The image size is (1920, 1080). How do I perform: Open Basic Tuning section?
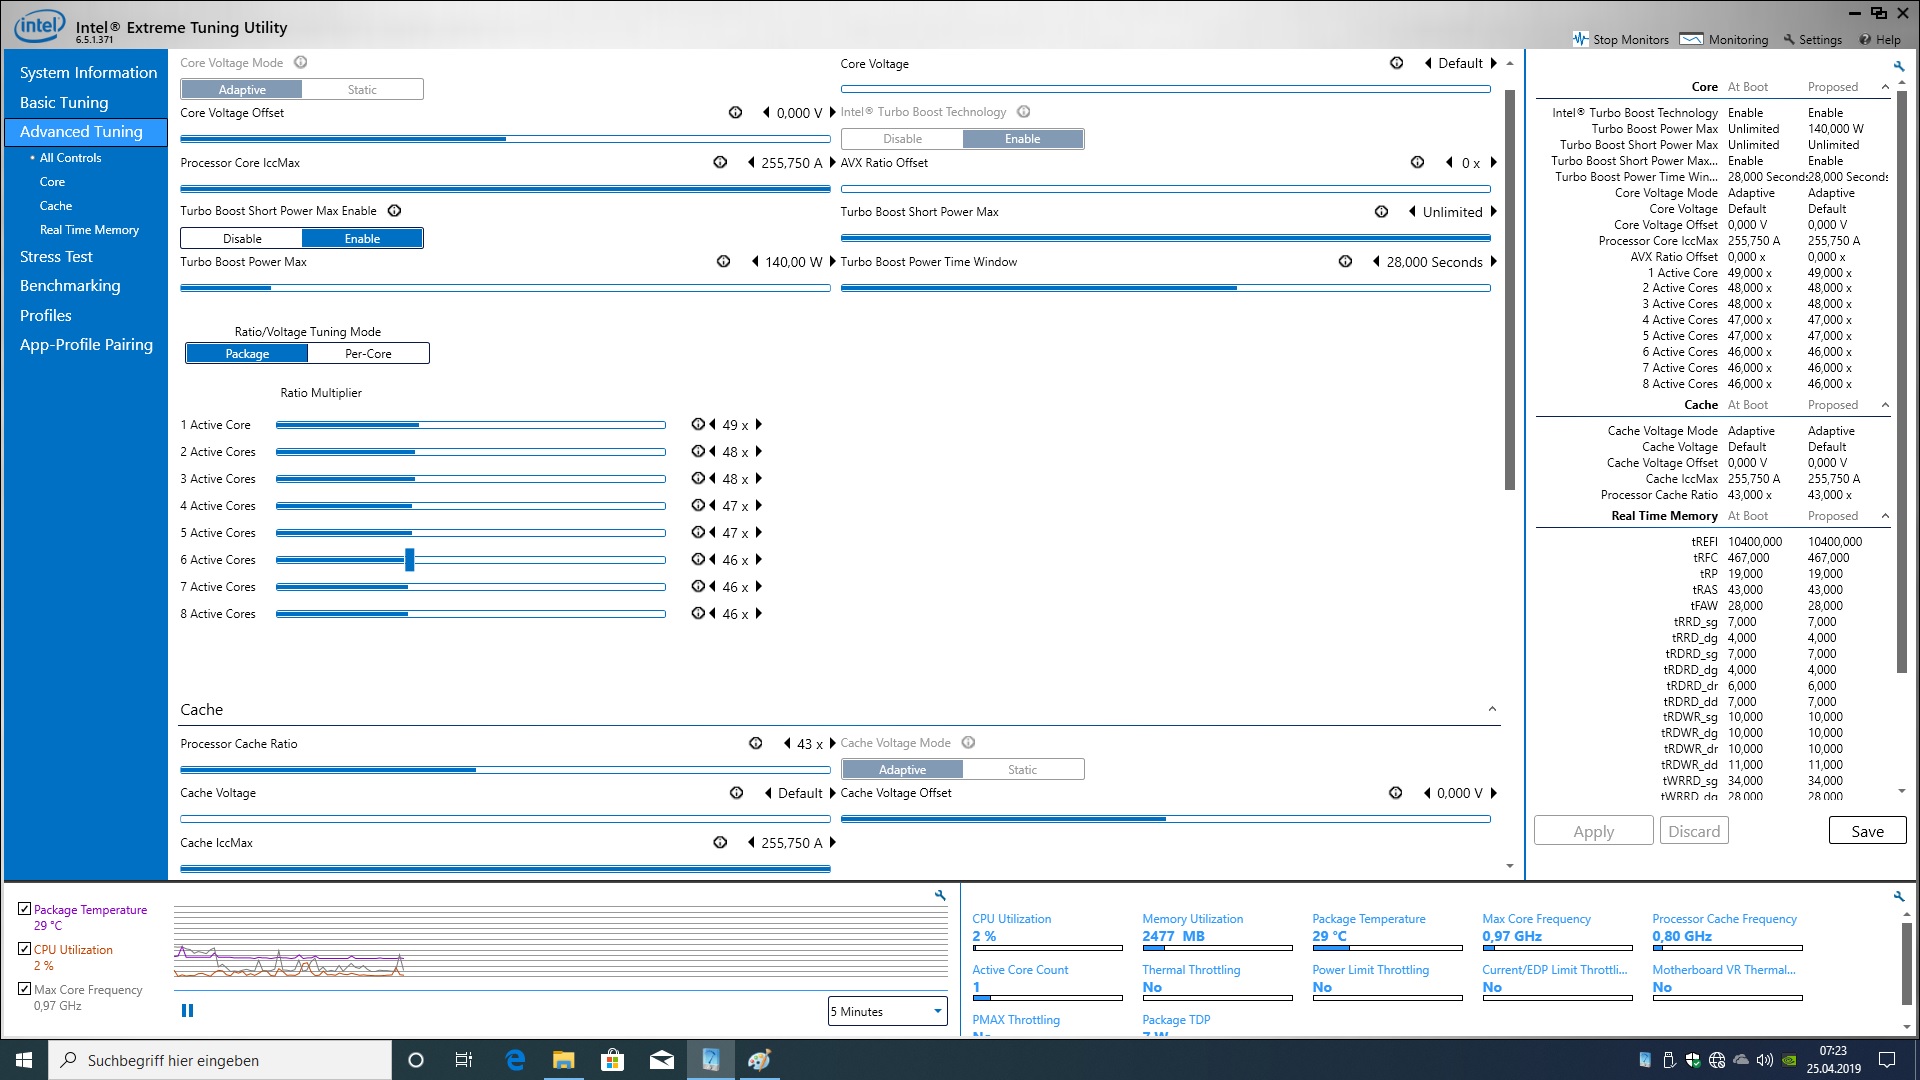64,102
